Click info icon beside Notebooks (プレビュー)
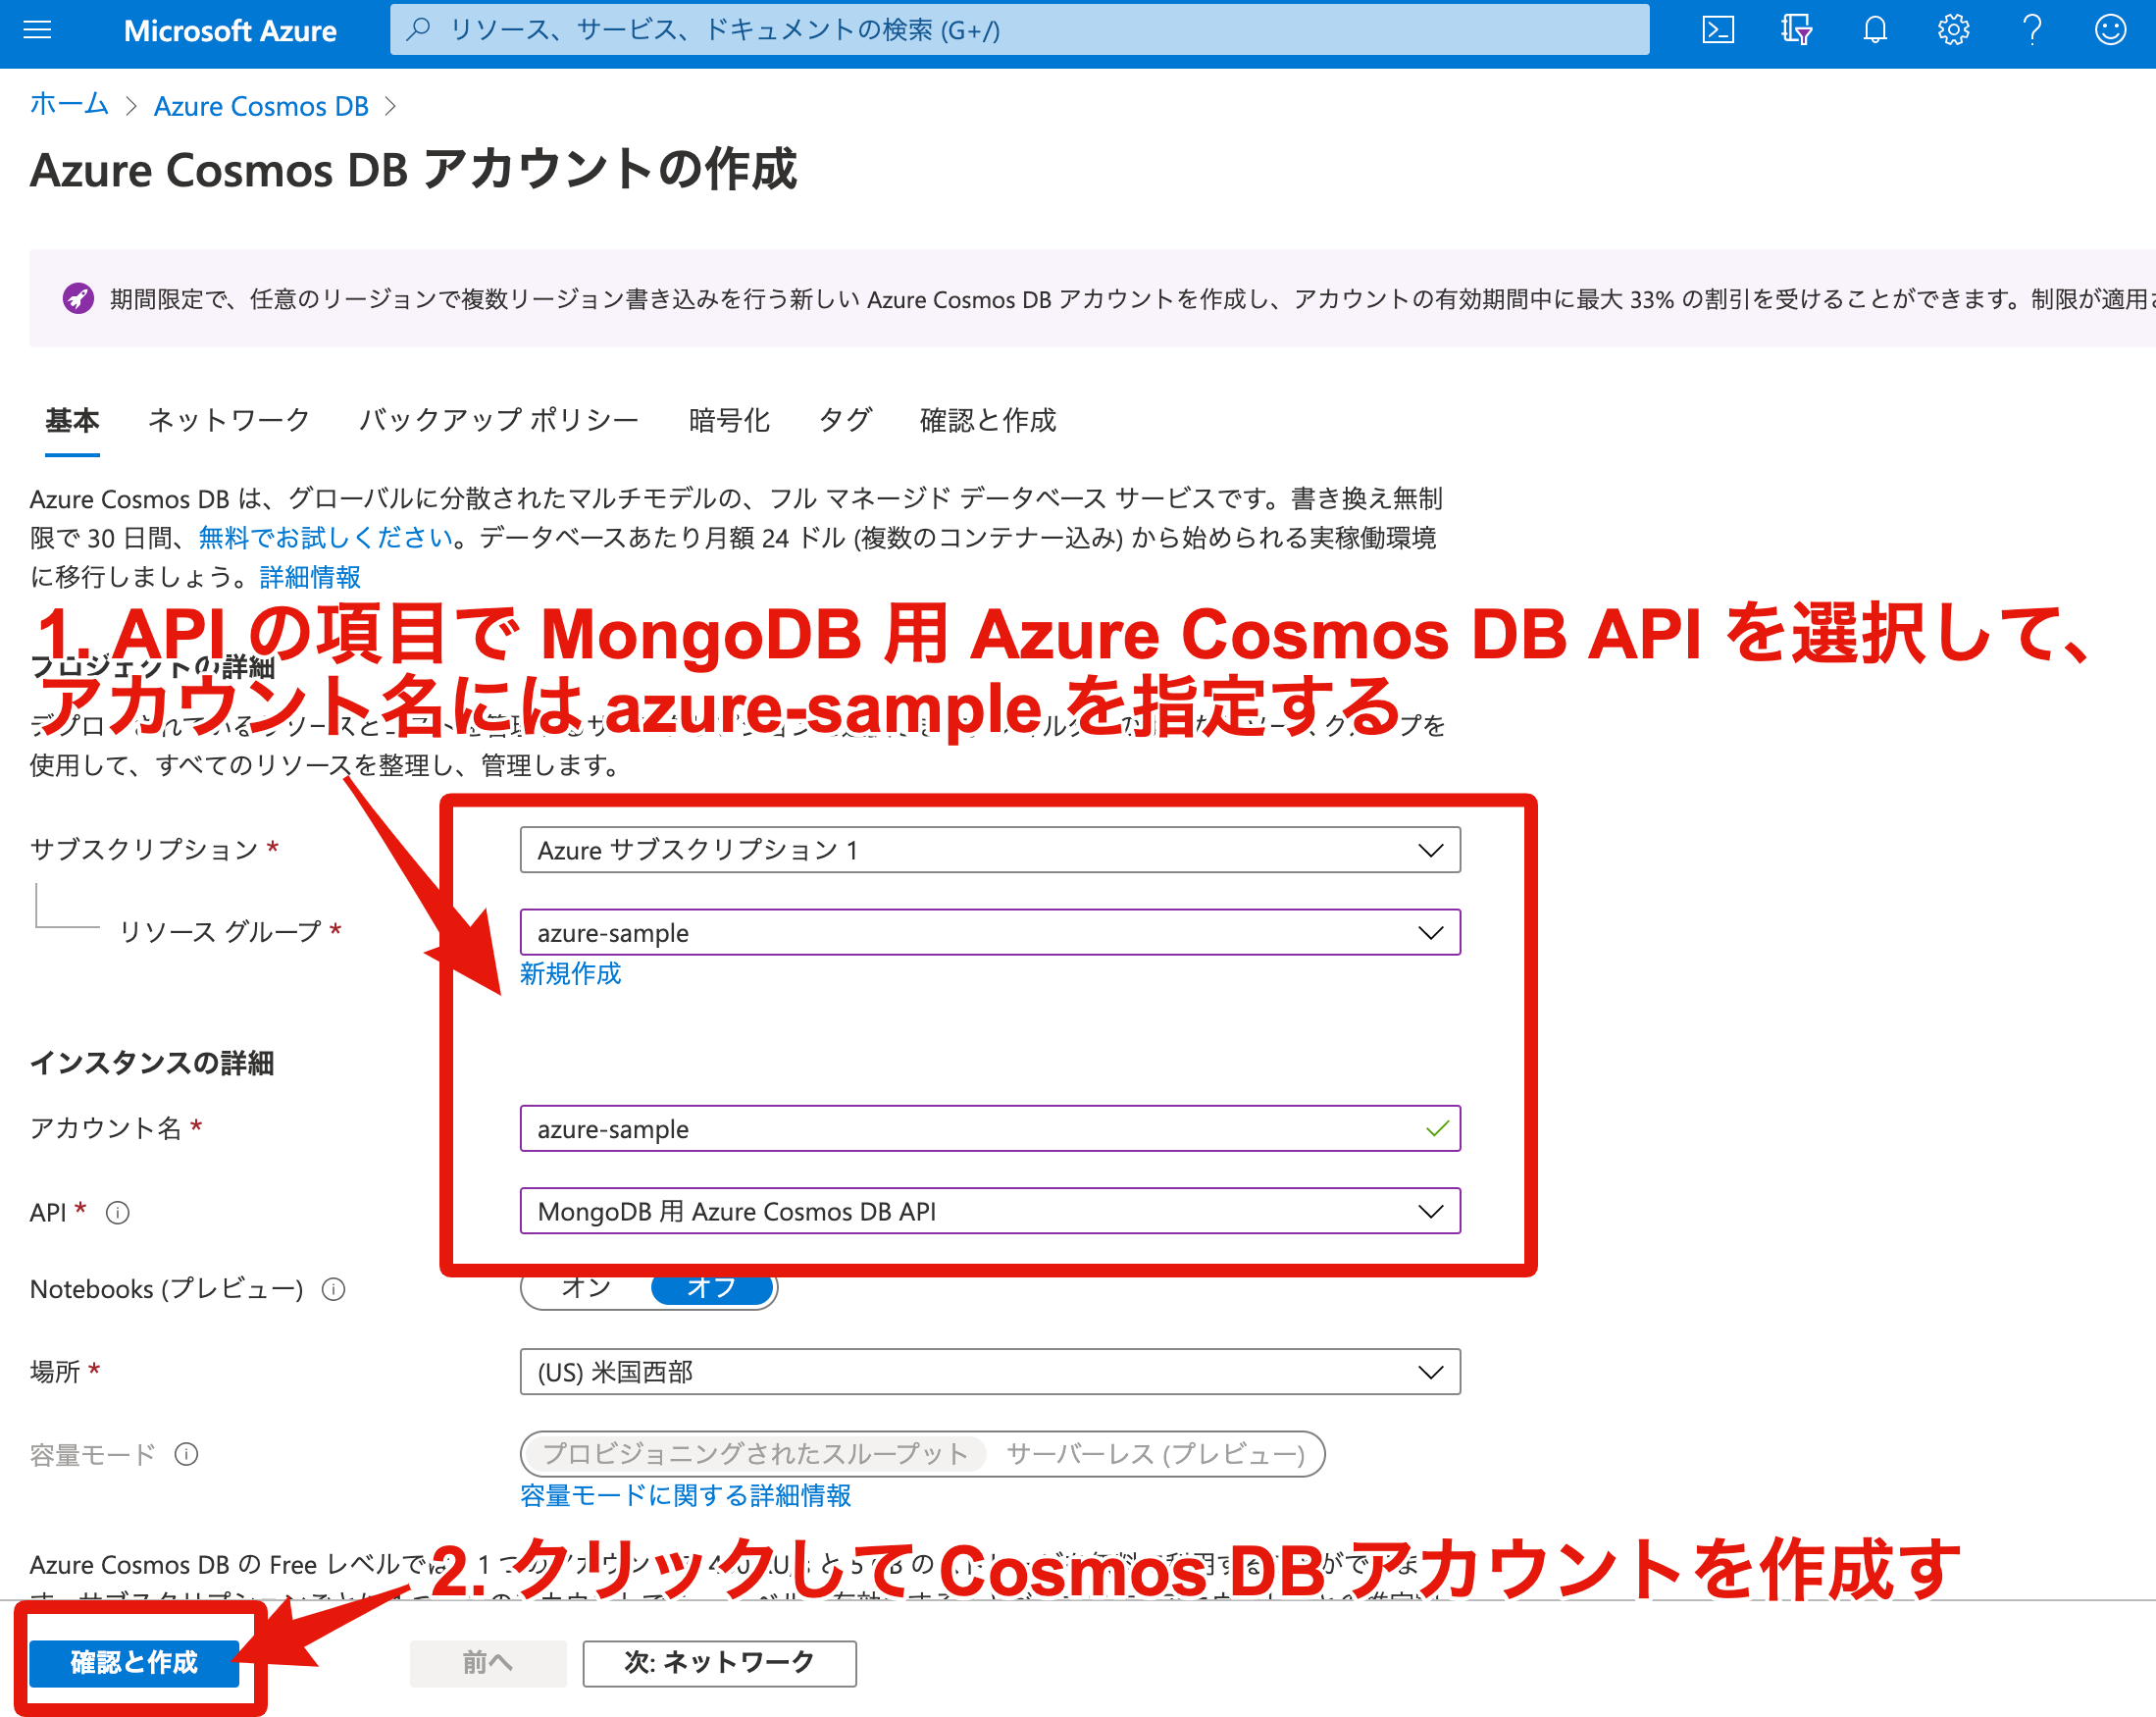Image resolution: width=2156 pixels, height=1717 pixels. click(333, 1290)
